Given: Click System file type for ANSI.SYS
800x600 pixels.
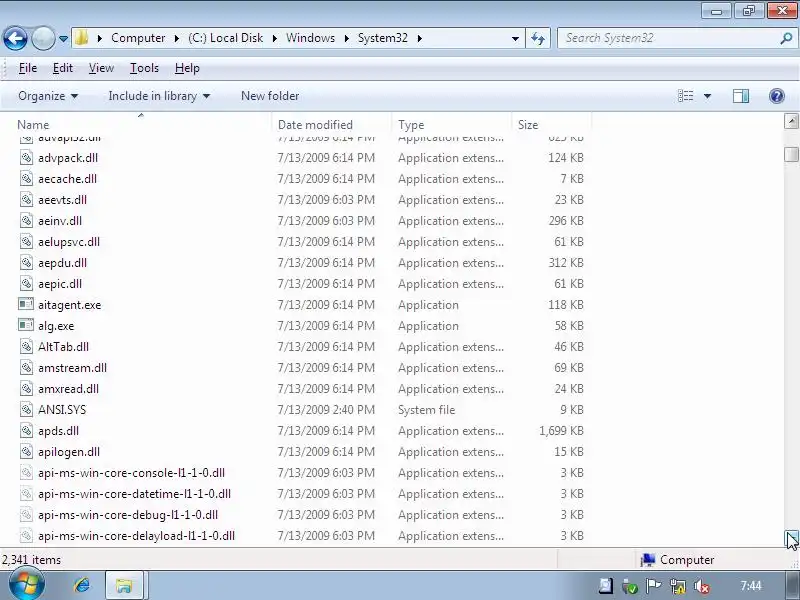Looking at the screenshot, I should tap(427, 410).
